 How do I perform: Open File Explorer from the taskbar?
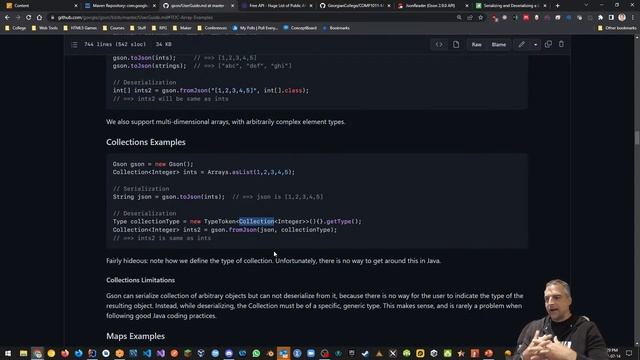[23, 353]
